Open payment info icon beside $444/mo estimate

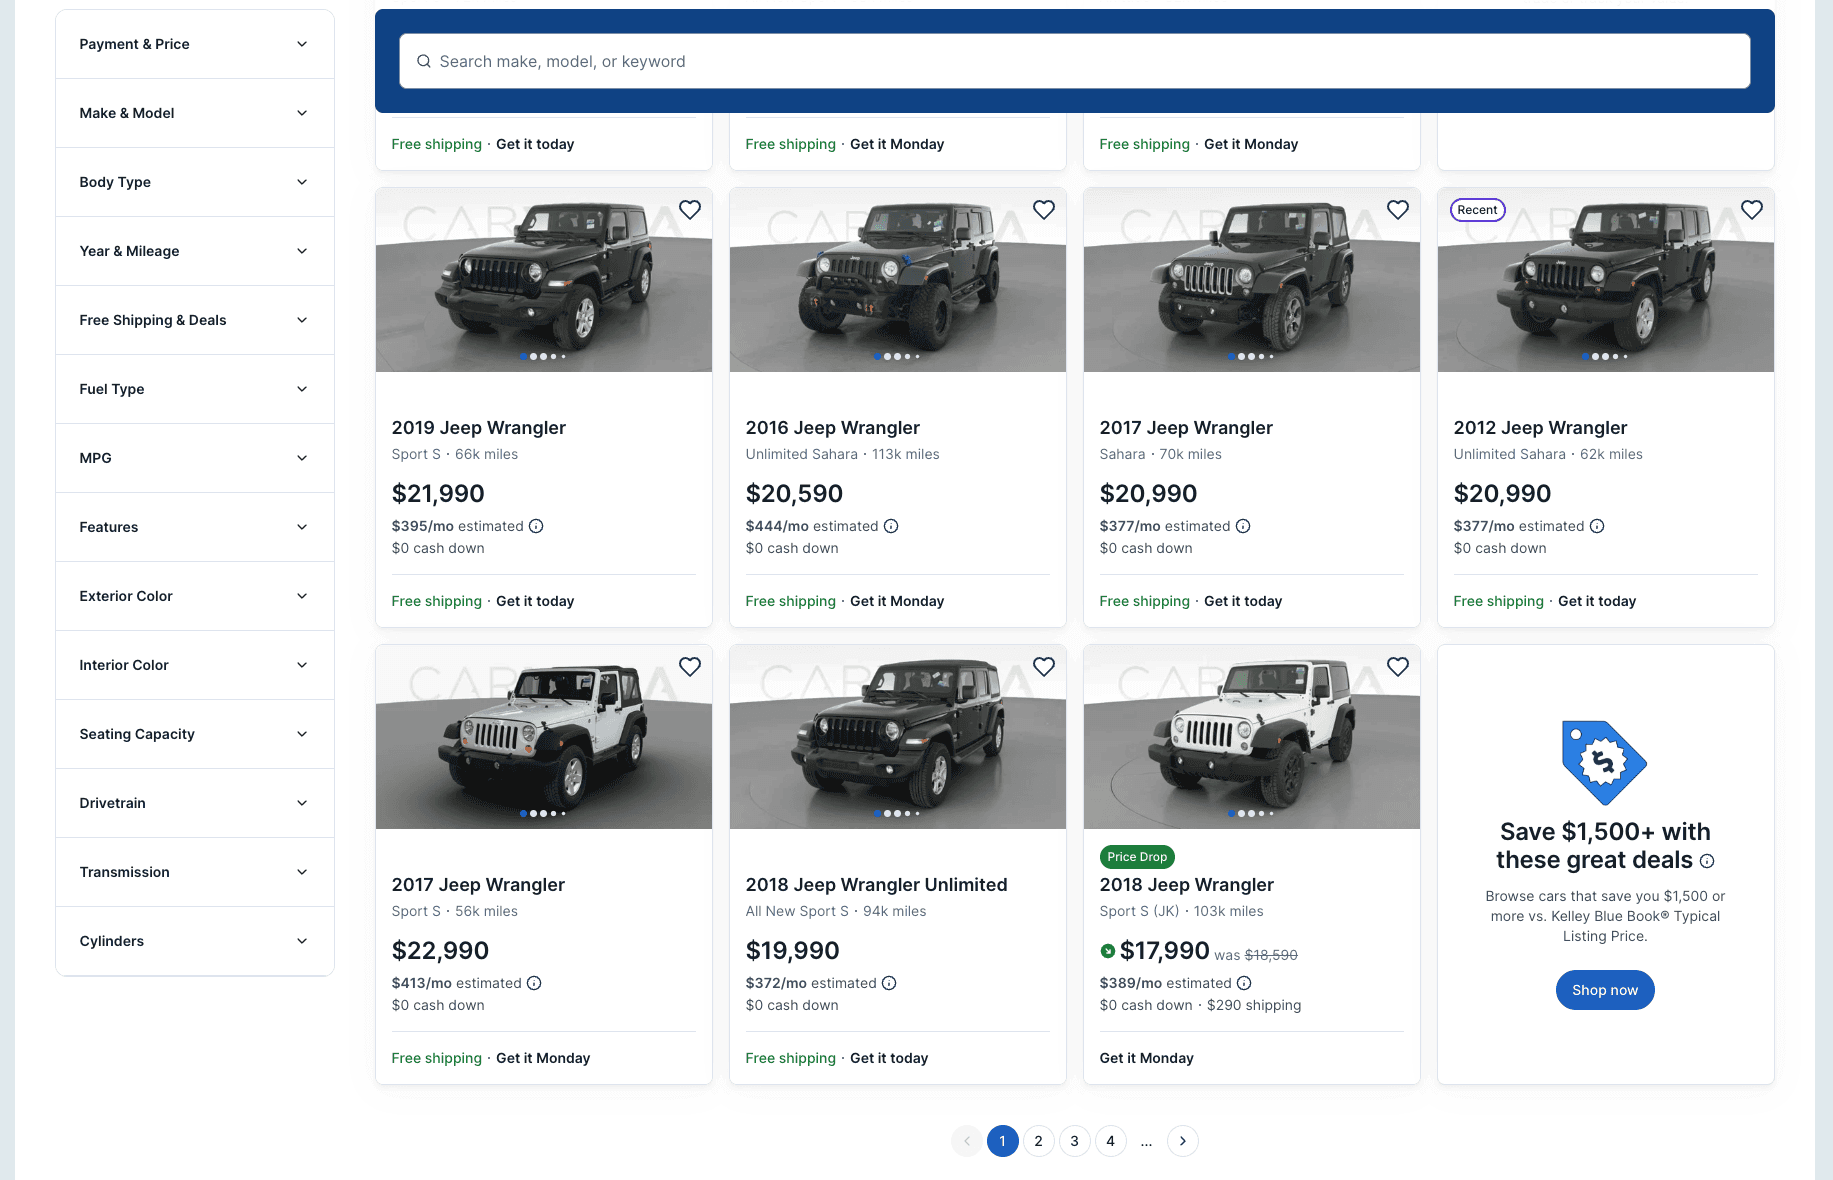click(x=891, y=526)
